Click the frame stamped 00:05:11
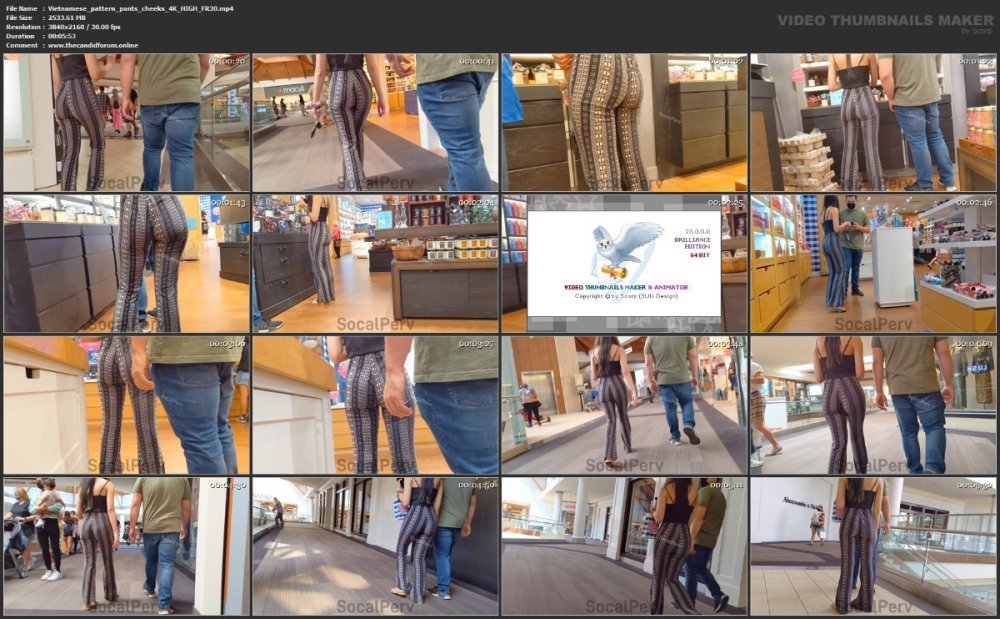Viewport: 1000px width, 619px height. pos(624,546)
